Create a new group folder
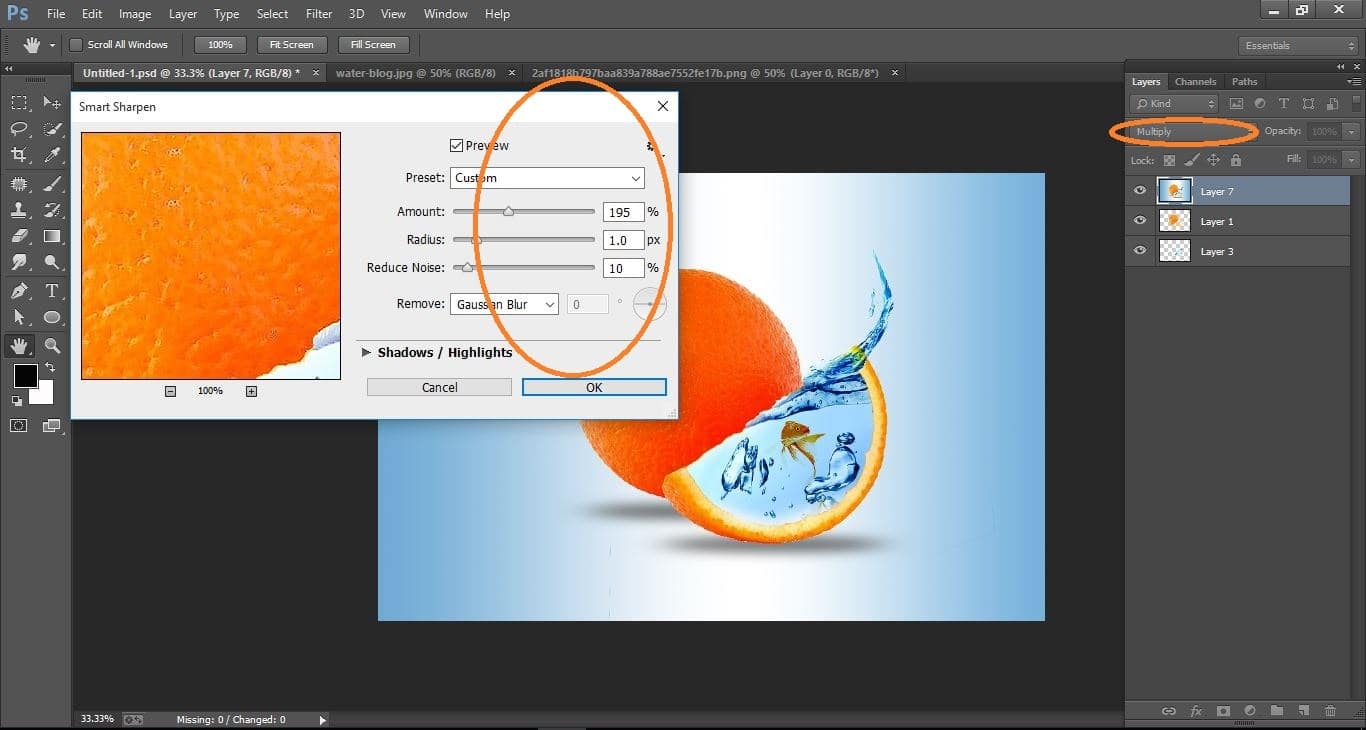Screen dimensions: 1366x730 tap(1277, 711)
